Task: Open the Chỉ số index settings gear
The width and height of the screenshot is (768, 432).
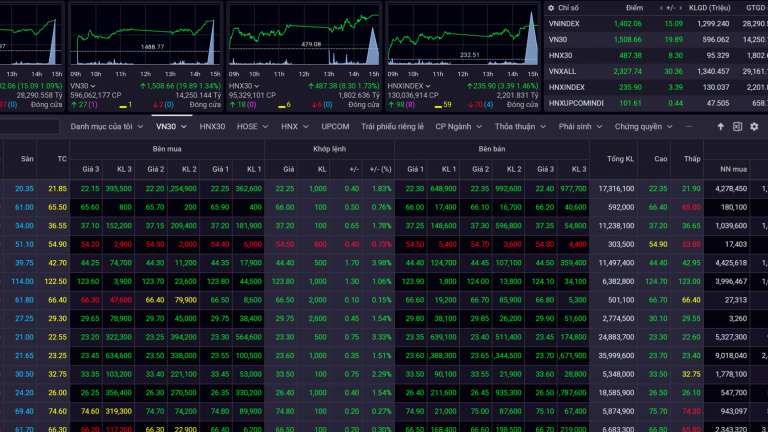Action: [x=551, y=8]
